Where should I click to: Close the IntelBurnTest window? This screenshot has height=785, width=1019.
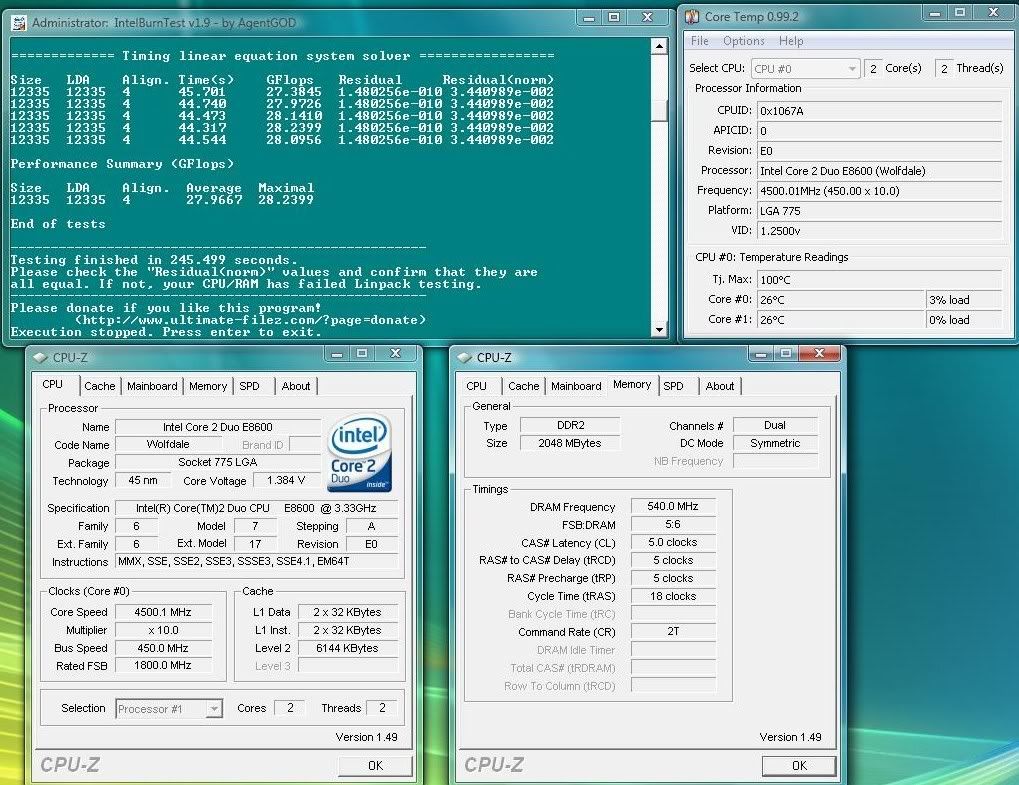tap(647, 18)
